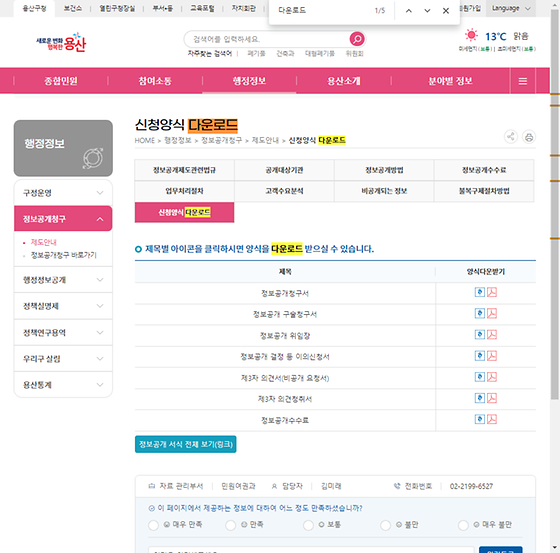
Task: Click 폐기물 frequent search term
Action: (x=256, y=54)
